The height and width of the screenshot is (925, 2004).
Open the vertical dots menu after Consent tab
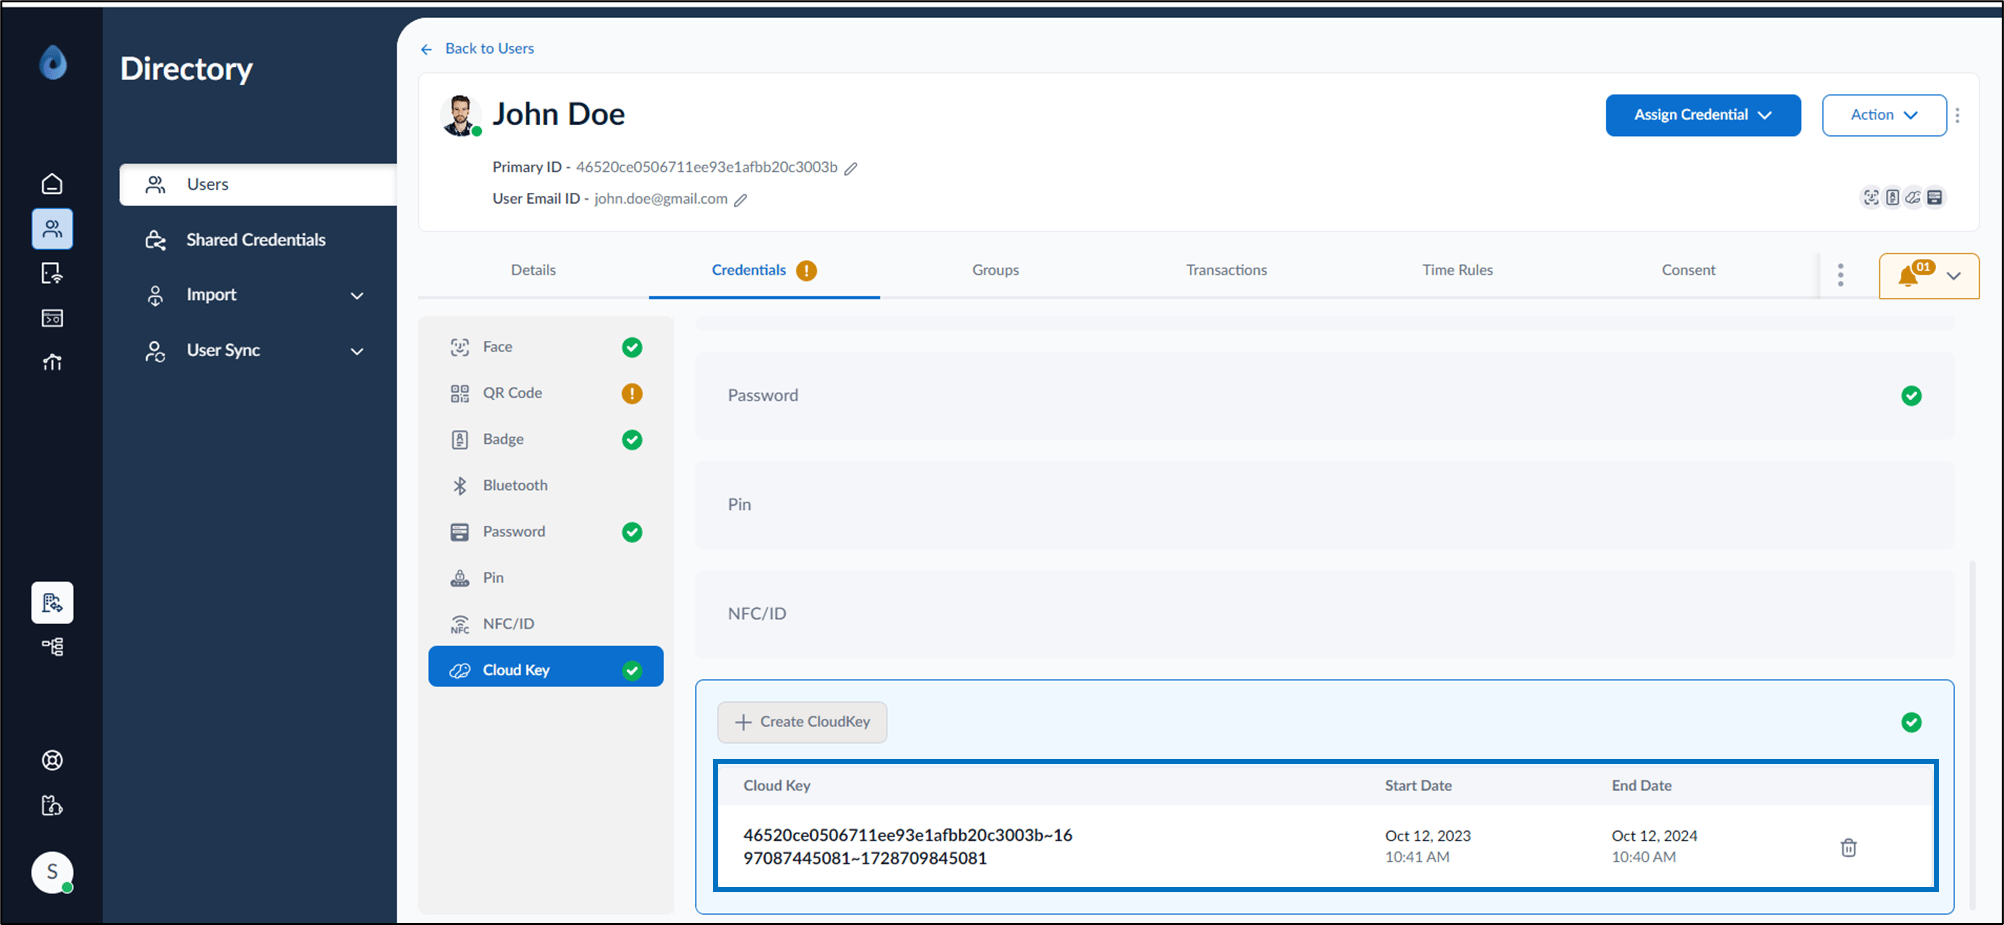coord(1840,275)
